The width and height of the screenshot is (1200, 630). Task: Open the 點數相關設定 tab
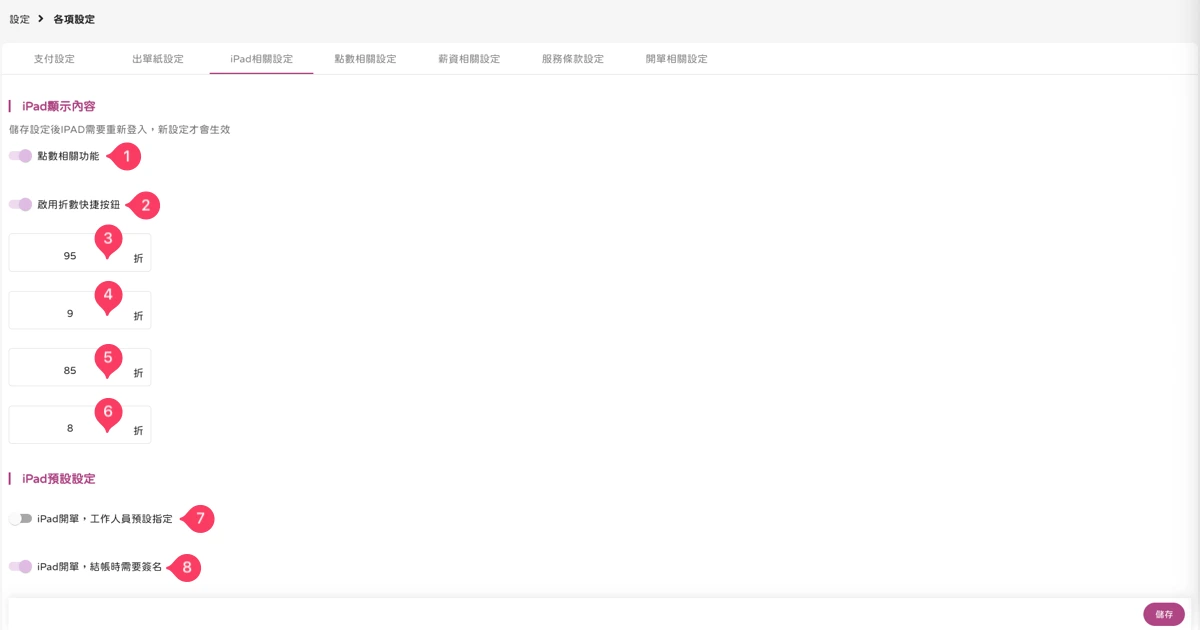pyautogui.click(x=365, y=59)
